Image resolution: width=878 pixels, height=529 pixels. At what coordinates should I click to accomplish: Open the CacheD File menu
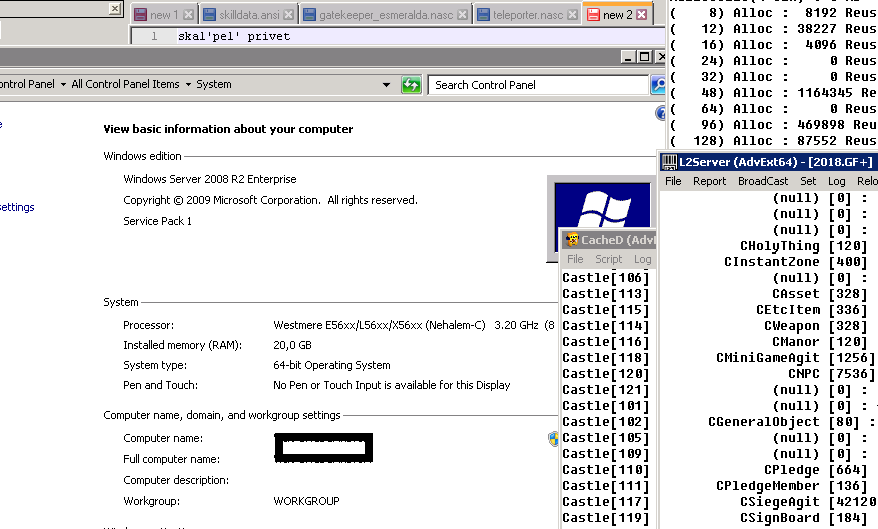(x=575, y=259)
